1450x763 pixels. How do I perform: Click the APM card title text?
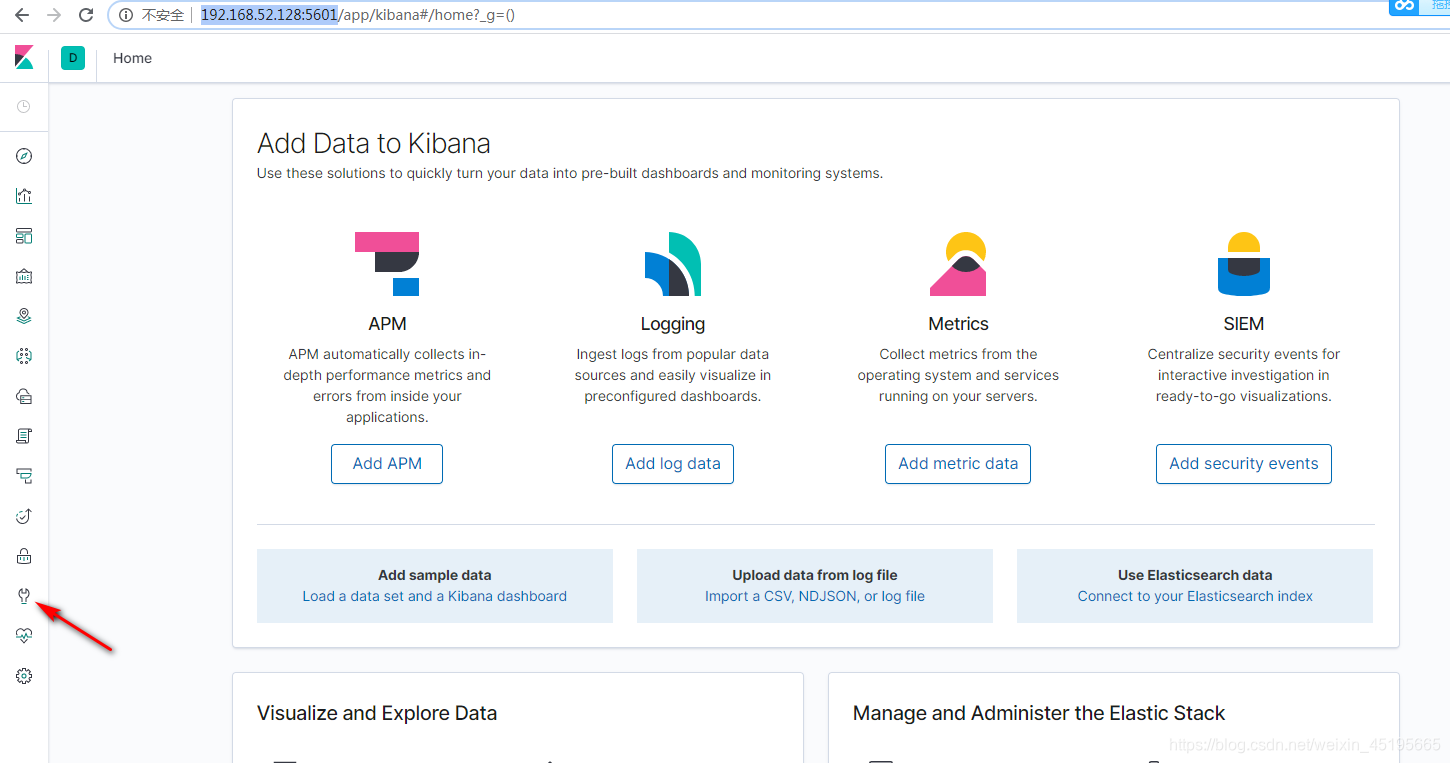387,324
